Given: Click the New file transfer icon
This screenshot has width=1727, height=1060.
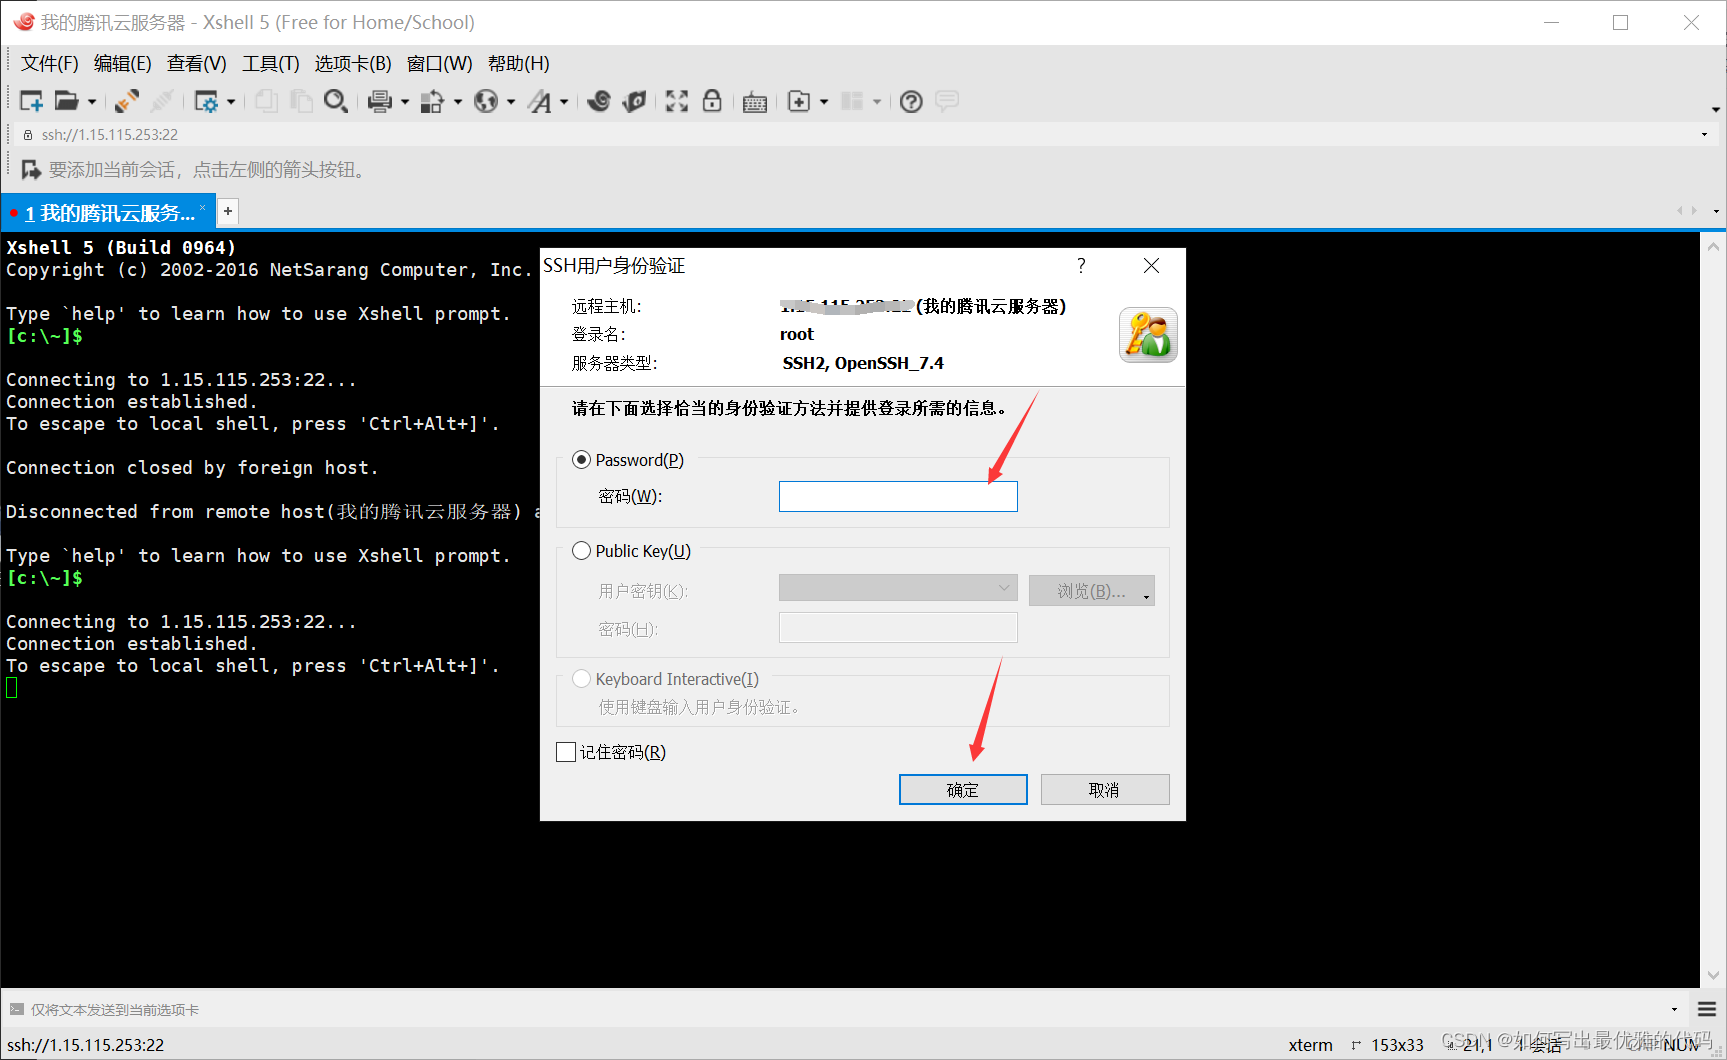Looking at the screenshot, I should [799, 101].
